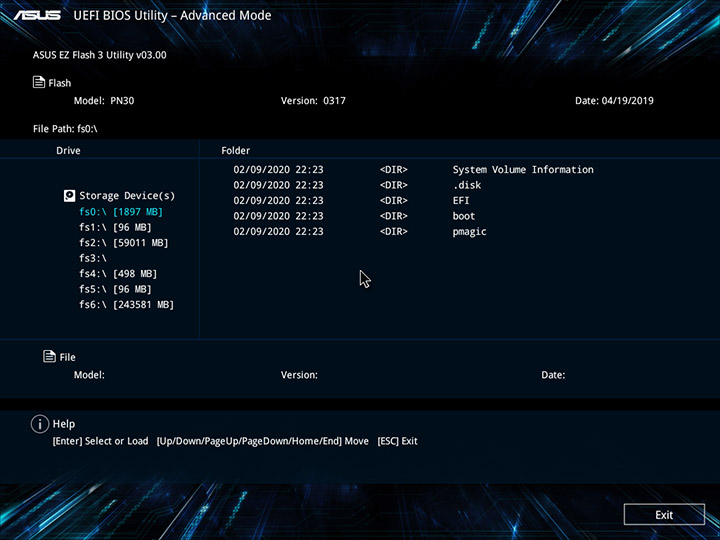Click the date of the pmagic row
720x540 pixels.
click(x=278, y=231)
